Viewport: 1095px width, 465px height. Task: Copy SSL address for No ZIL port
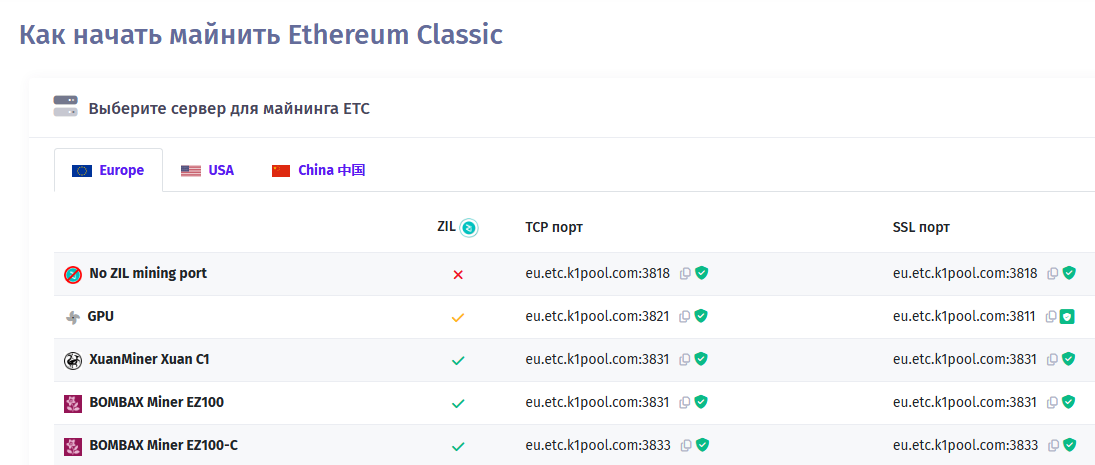click(x=1052, y=273)
